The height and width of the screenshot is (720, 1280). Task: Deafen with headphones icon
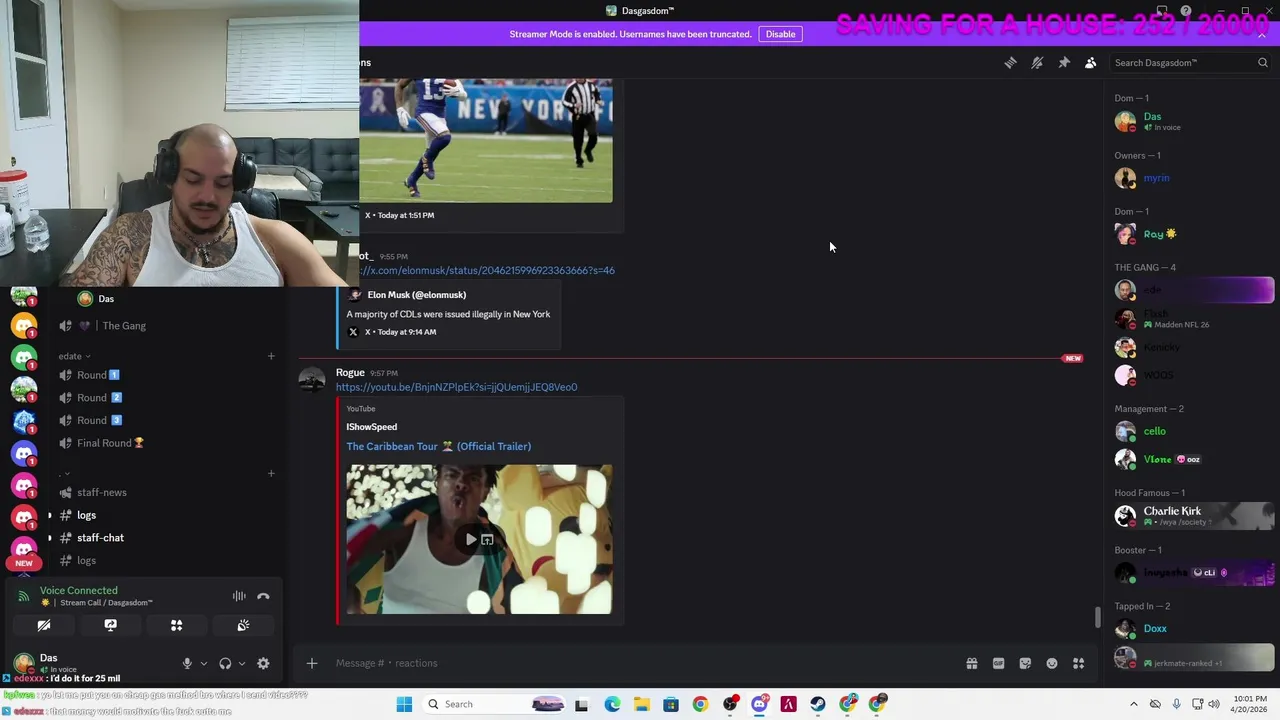tap(225, 663)
